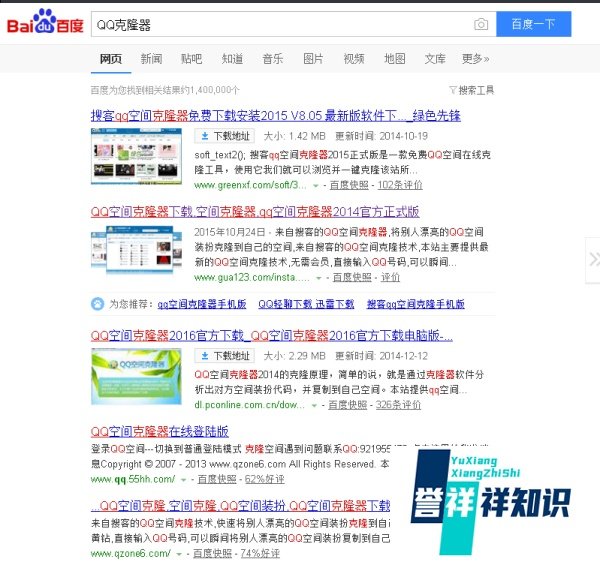Open www.gua123.com/insta... URL link

252,277
